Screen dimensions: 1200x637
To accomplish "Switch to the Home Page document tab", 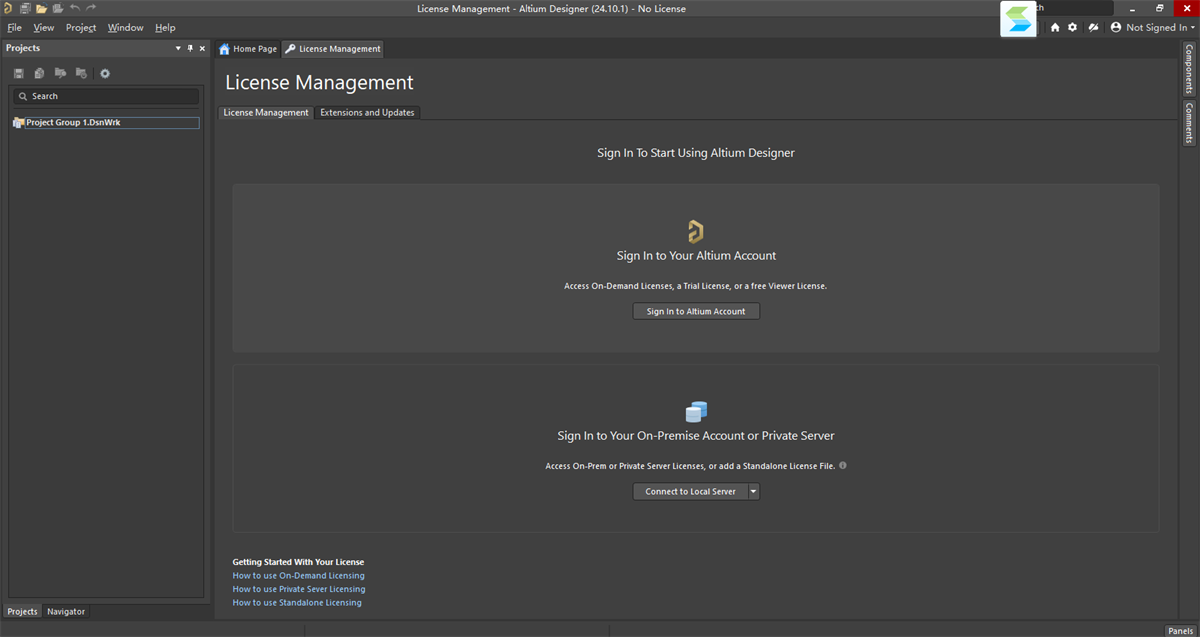I will [x=248, y=48].
